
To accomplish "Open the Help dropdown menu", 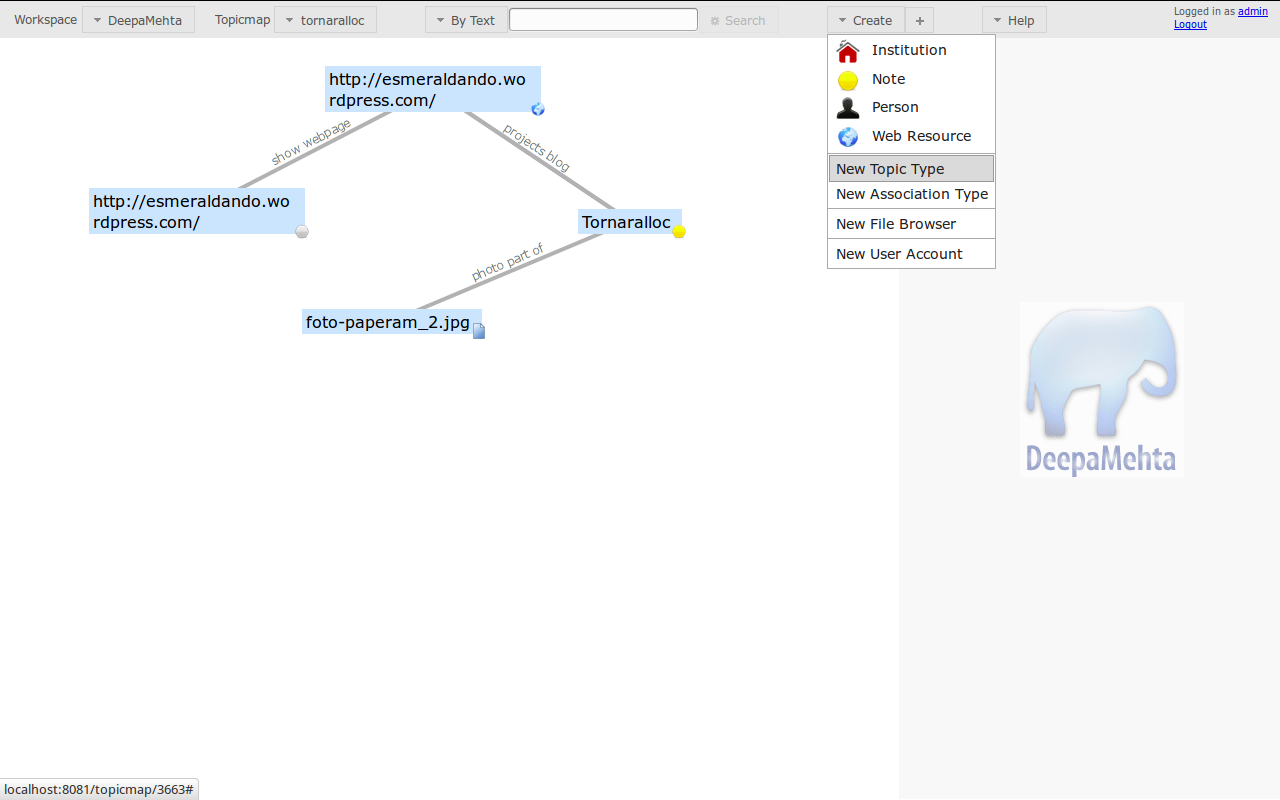I will coord(1014,20).
